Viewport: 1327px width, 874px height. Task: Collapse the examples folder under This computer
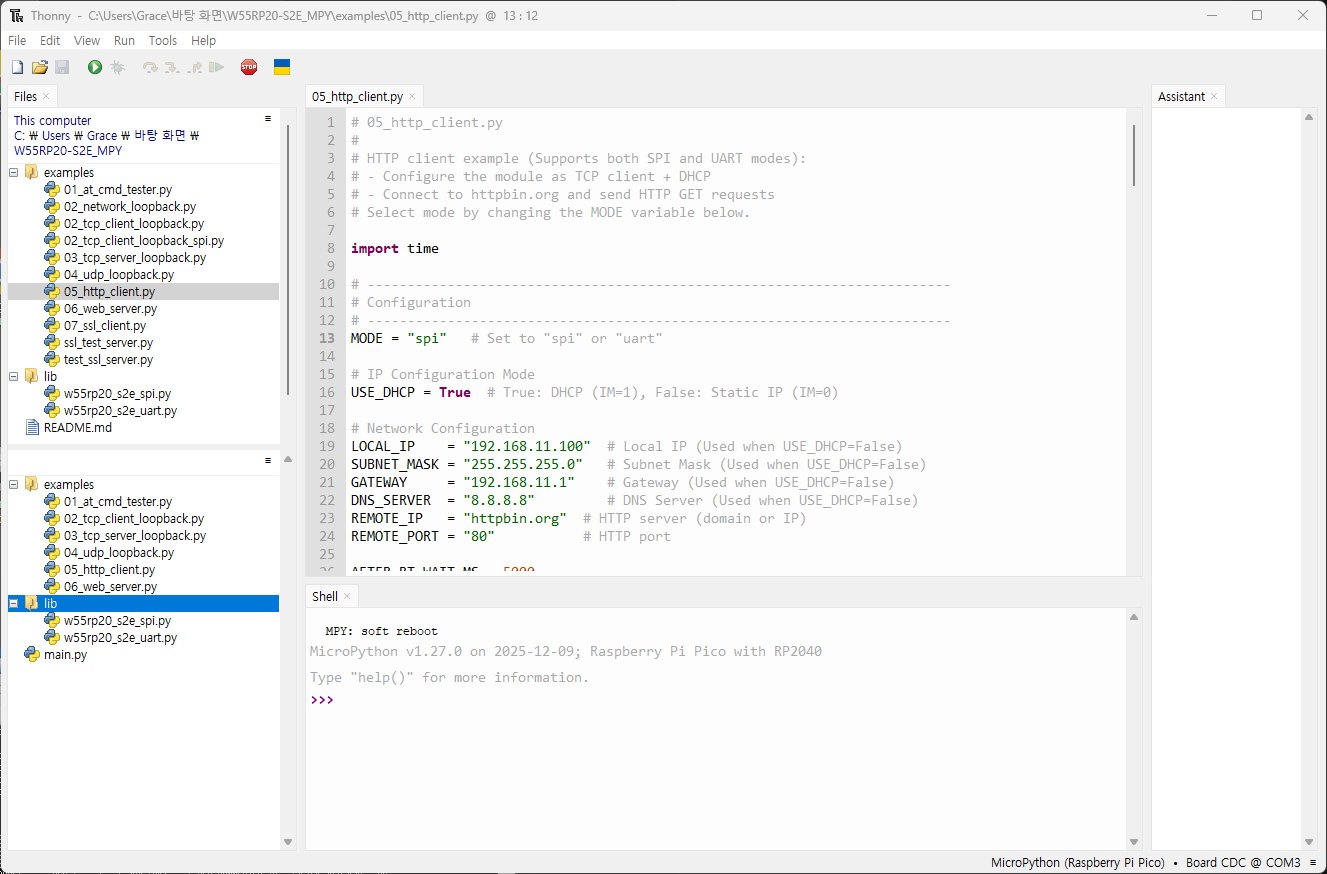coord(14,173)
